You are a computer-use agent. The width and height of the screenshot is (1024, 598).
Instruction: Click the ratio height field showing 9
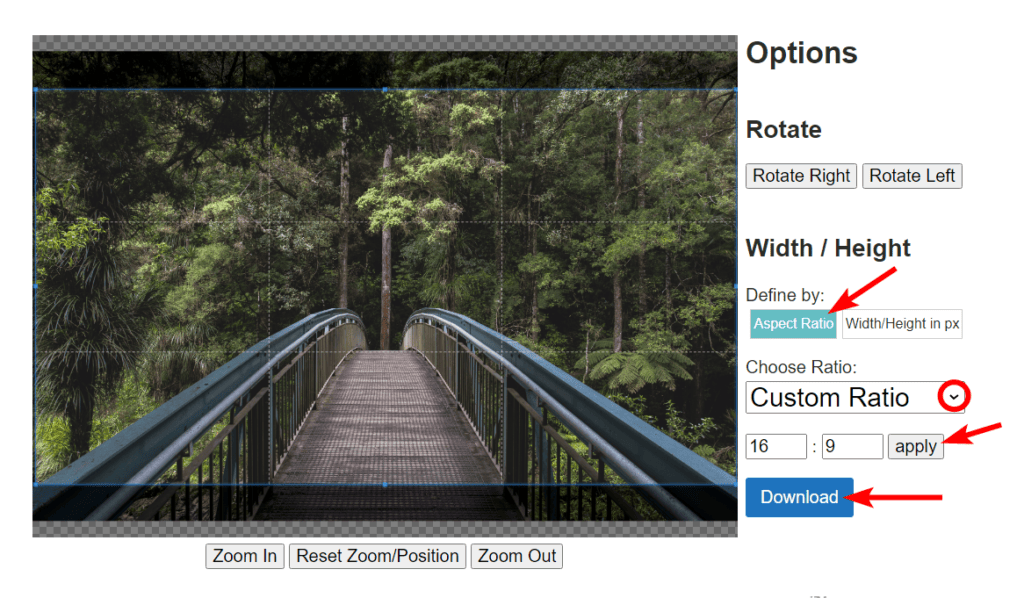(x=852, y=446)
